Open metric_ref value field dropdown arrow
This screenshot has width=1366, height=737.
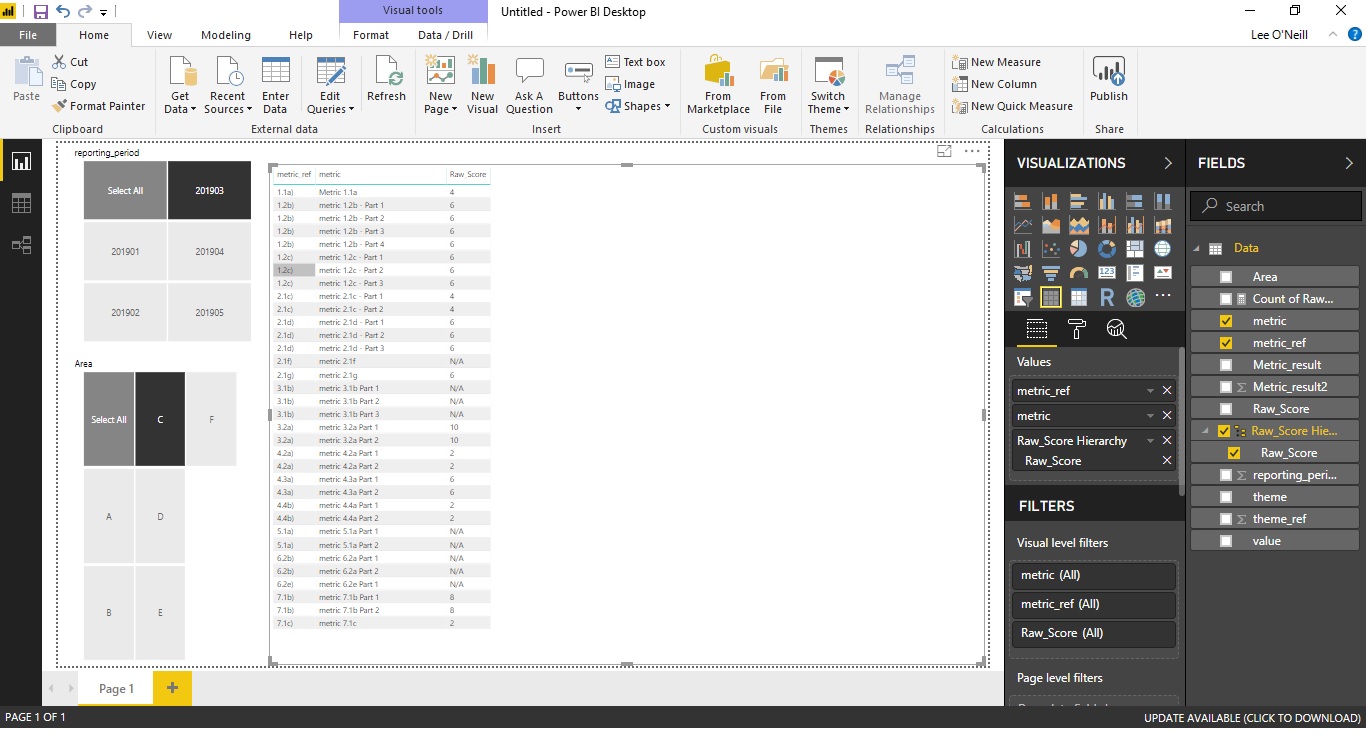(x=1150, y=391)
